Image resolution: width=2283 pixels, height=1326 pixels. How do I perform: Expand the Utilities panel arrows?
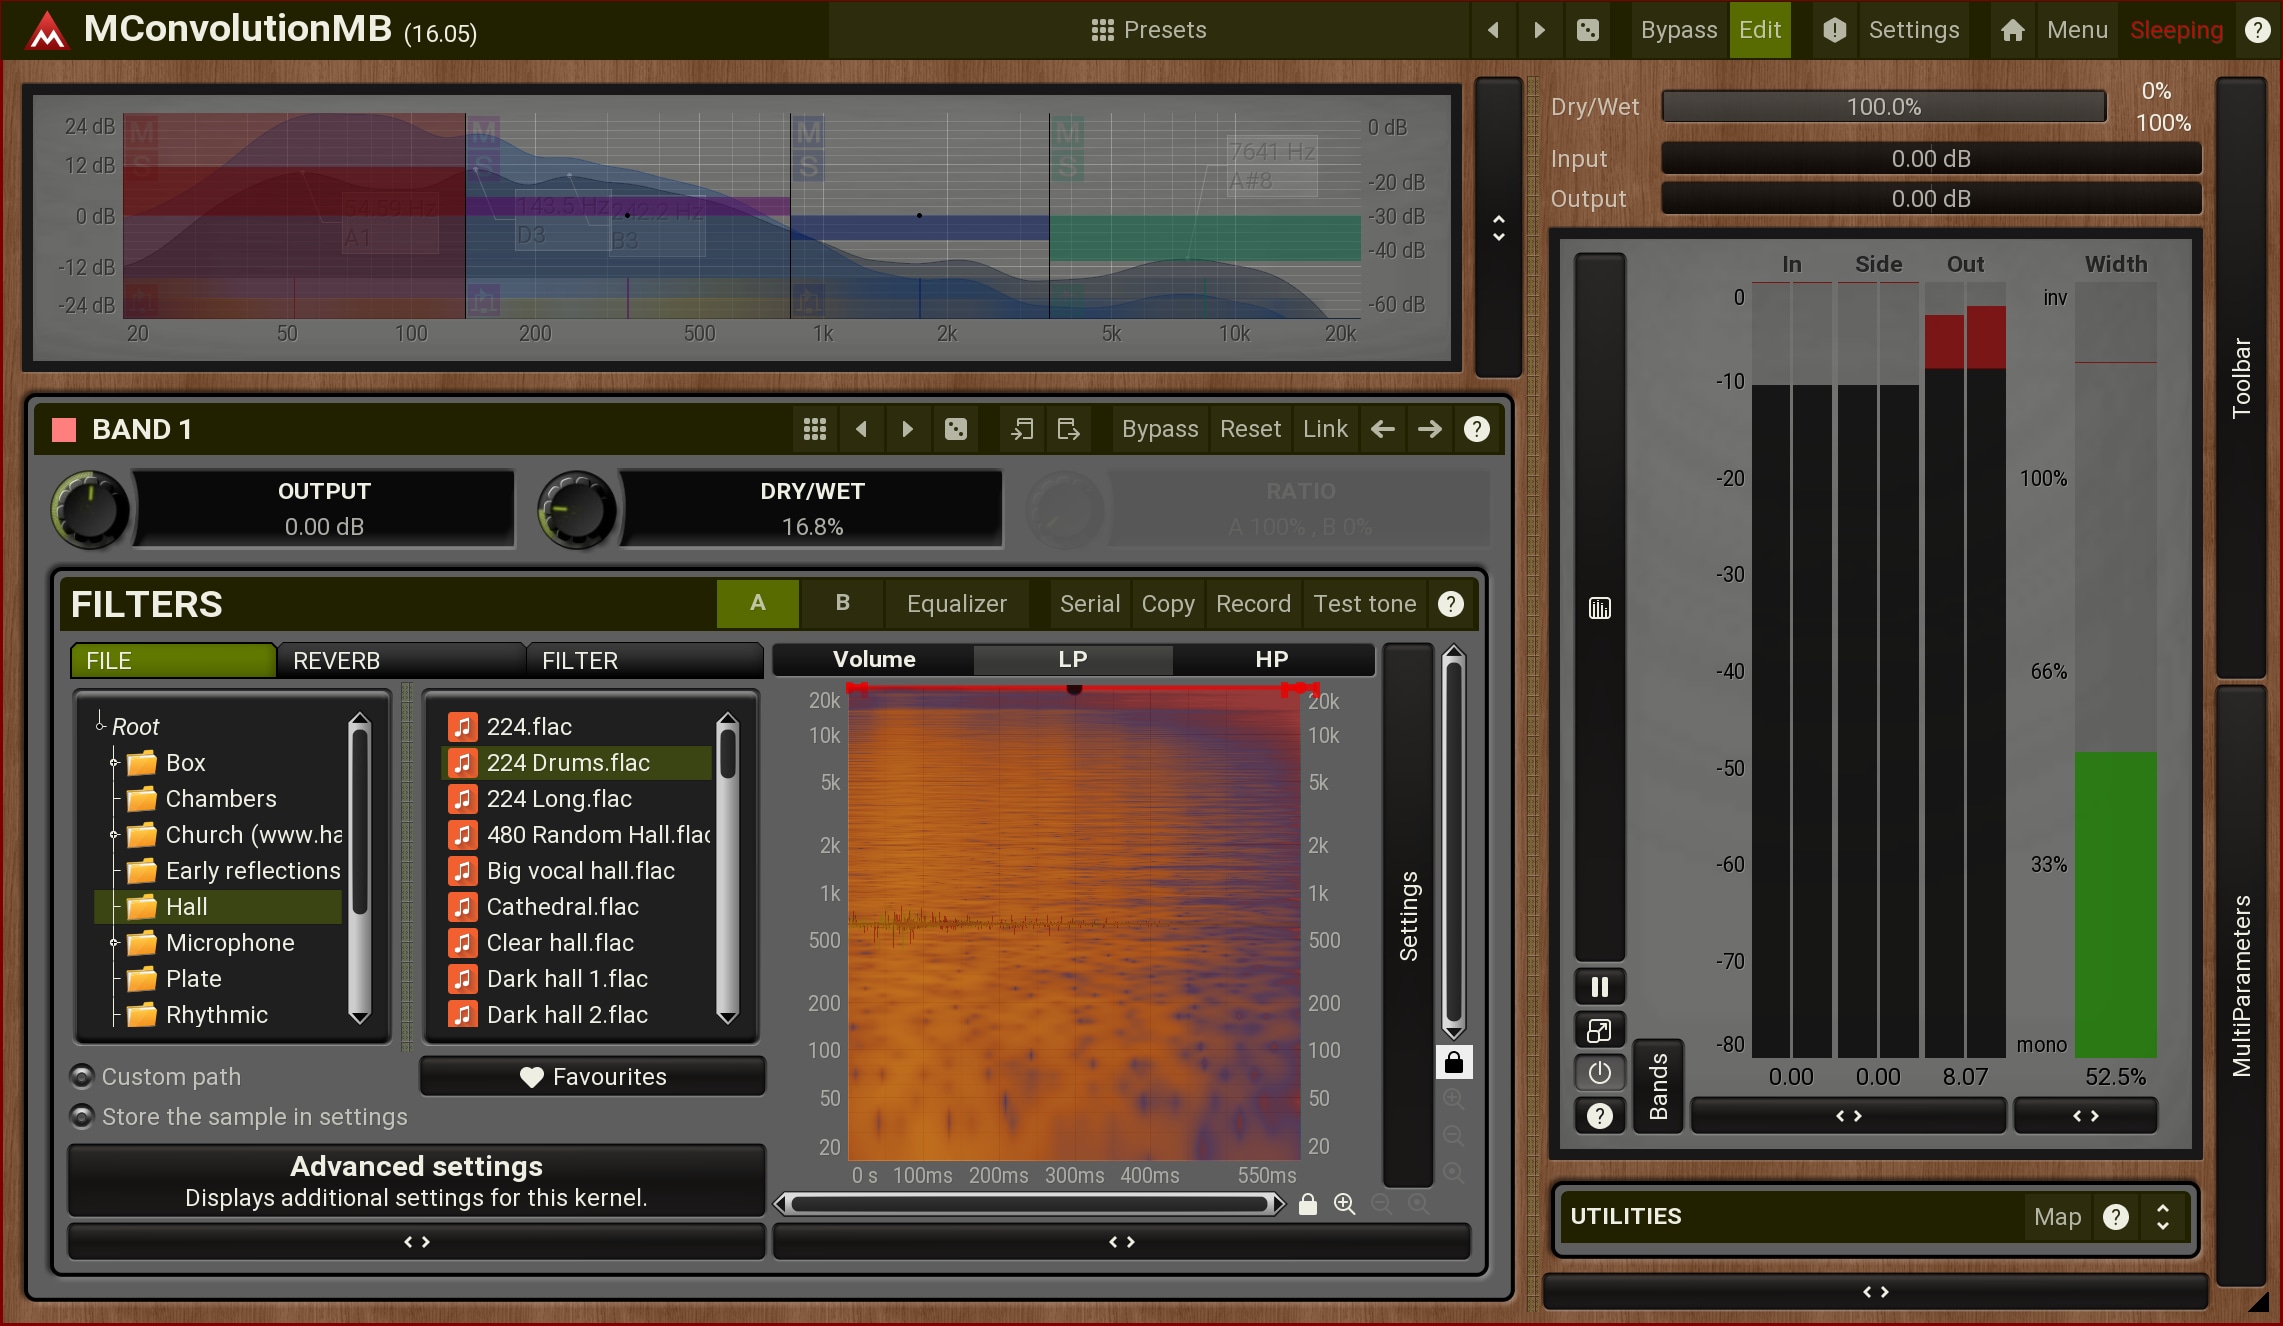pyautogui.click(x=2162, y=1217)
